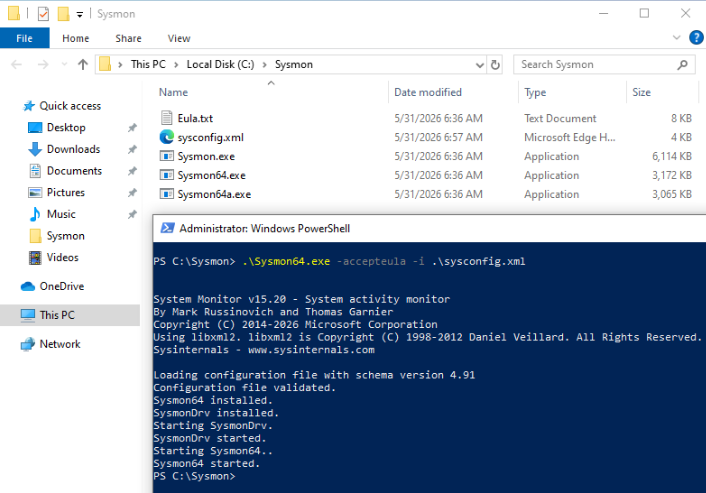Click the 5/31/2026 6:57 AM date cell
Image resolution: width=706 pixels, height=493 pixels.
tap(438, 137)
